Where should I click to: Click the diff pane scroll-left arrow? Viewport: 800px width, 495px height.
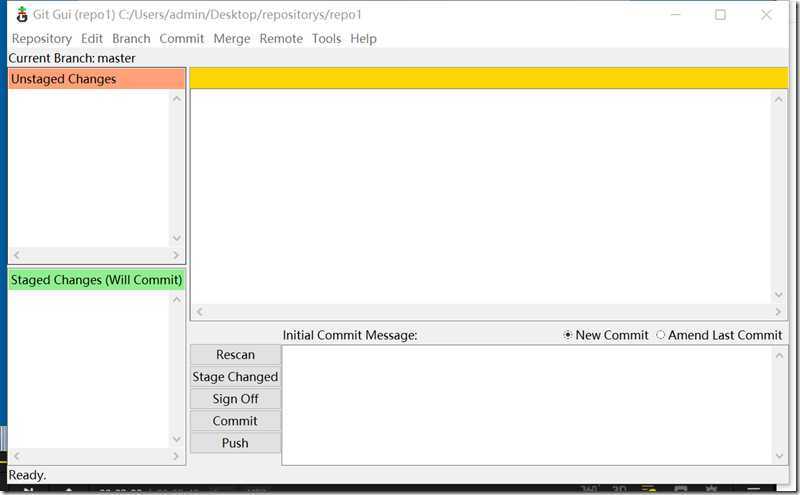(199, 311)
